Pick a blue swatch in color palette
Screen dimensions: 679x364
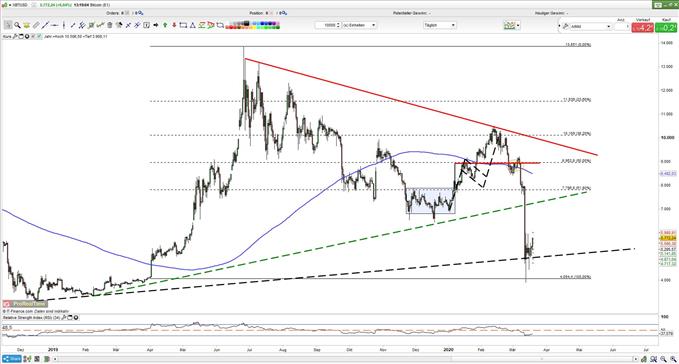[x=262, y=23]
